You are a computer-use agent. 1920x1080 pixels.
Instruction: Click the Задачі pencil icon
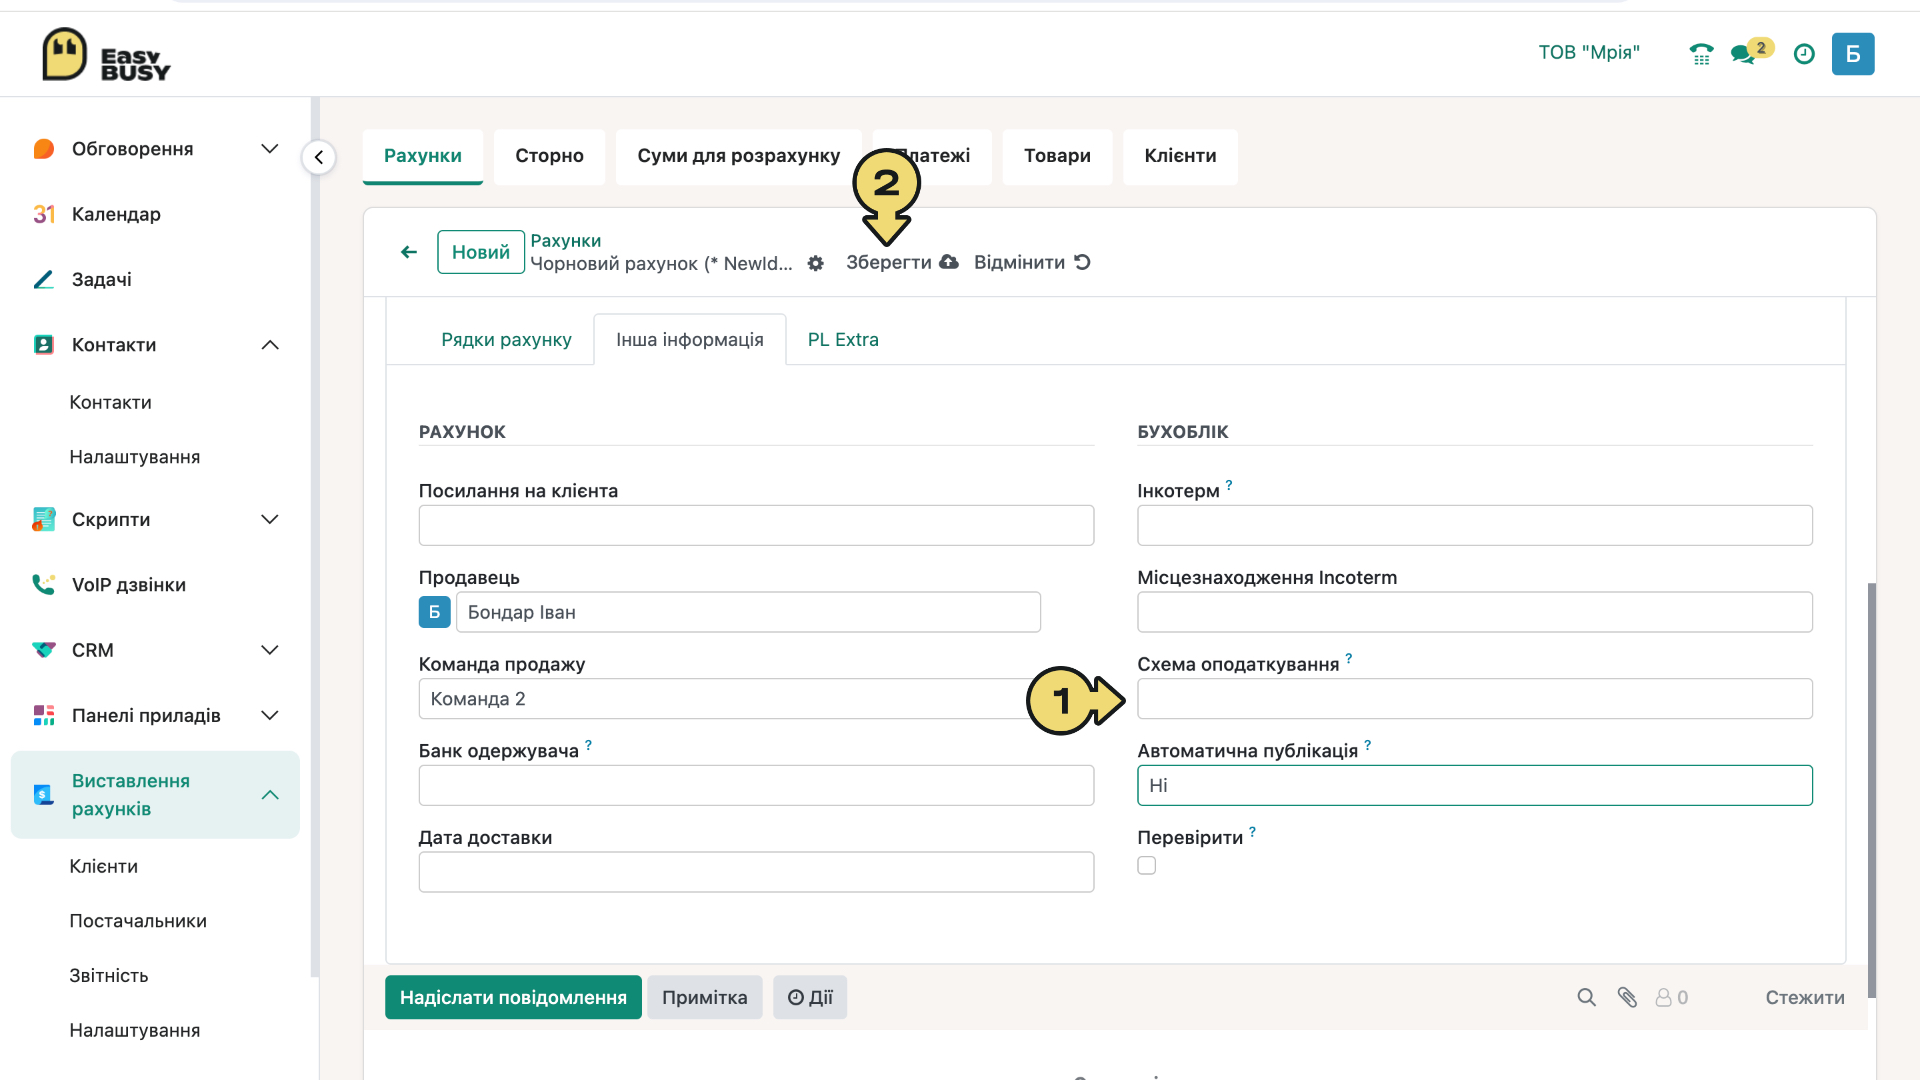click(x=44, y=279)
